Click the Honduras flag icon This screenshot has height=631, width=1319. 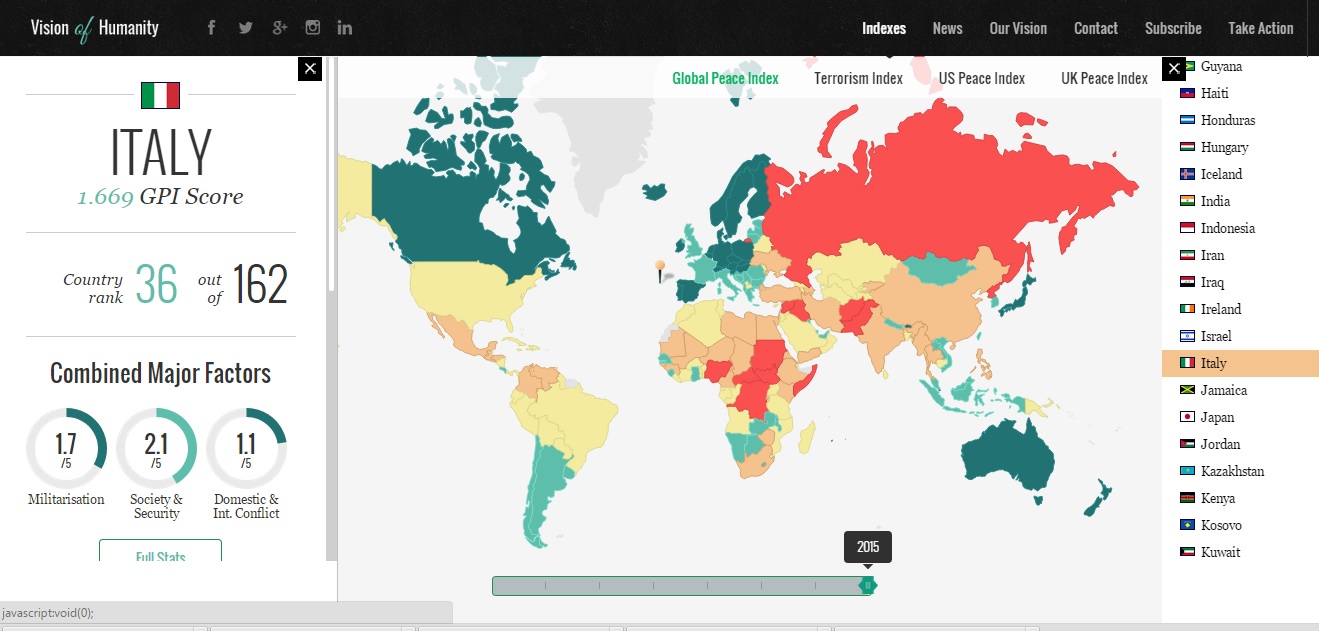click(x=1187, y=120)
